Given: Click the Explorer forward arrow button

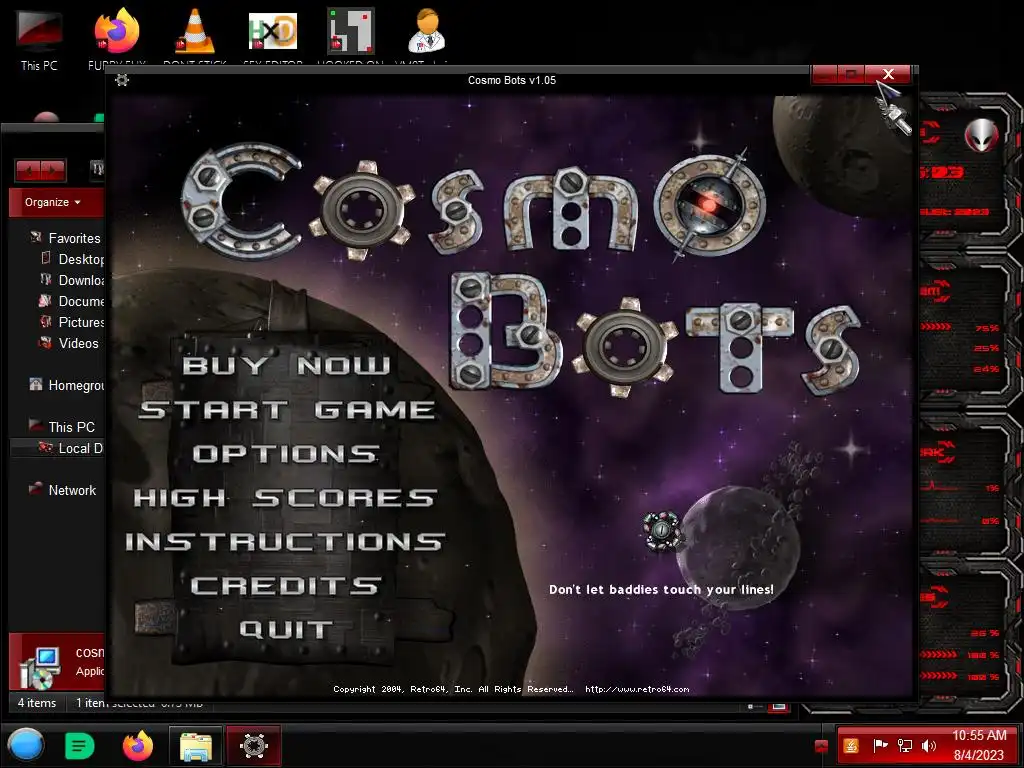Looking at the screenshot, I should (53, 170).
